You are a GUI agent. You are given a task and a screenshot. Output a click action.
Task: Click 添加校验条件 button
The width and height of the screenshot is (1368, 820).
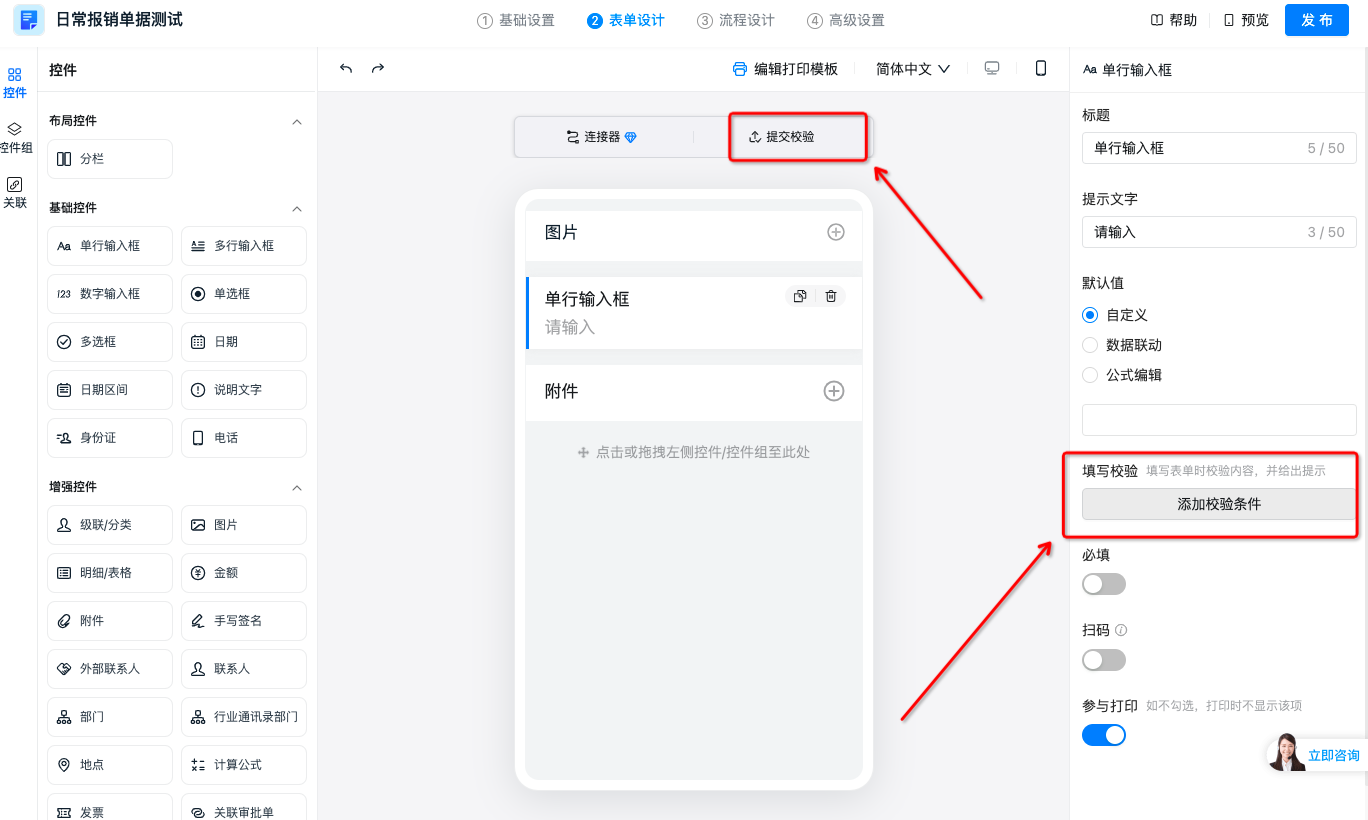click(1219, 504)
